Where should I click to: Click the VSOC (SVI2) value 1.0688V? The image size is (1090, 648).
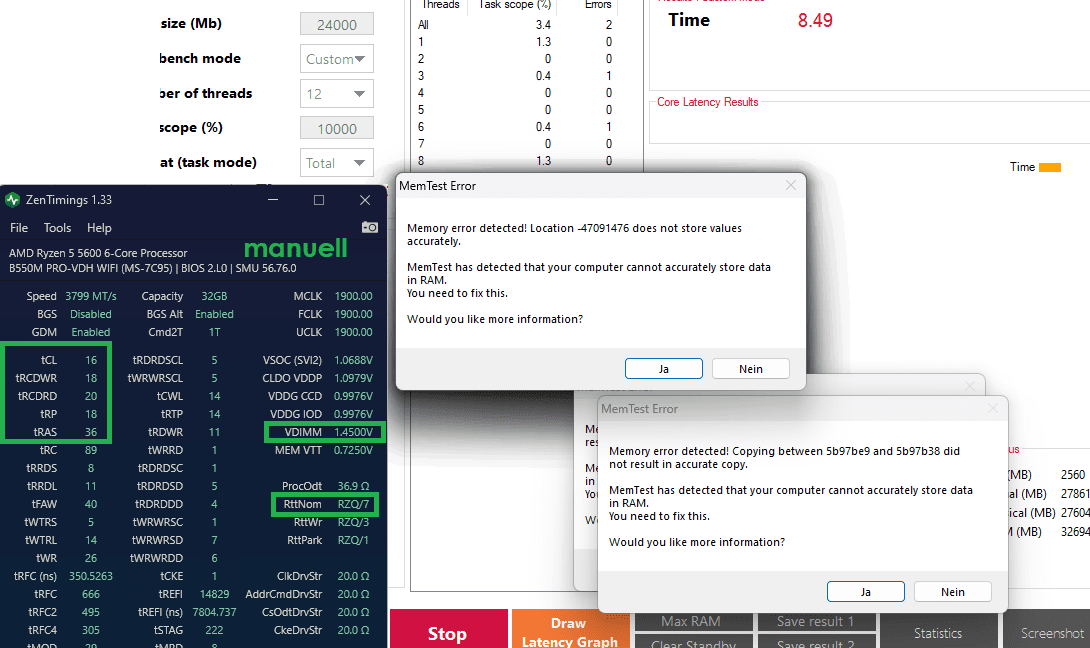(x=353, y=360)
